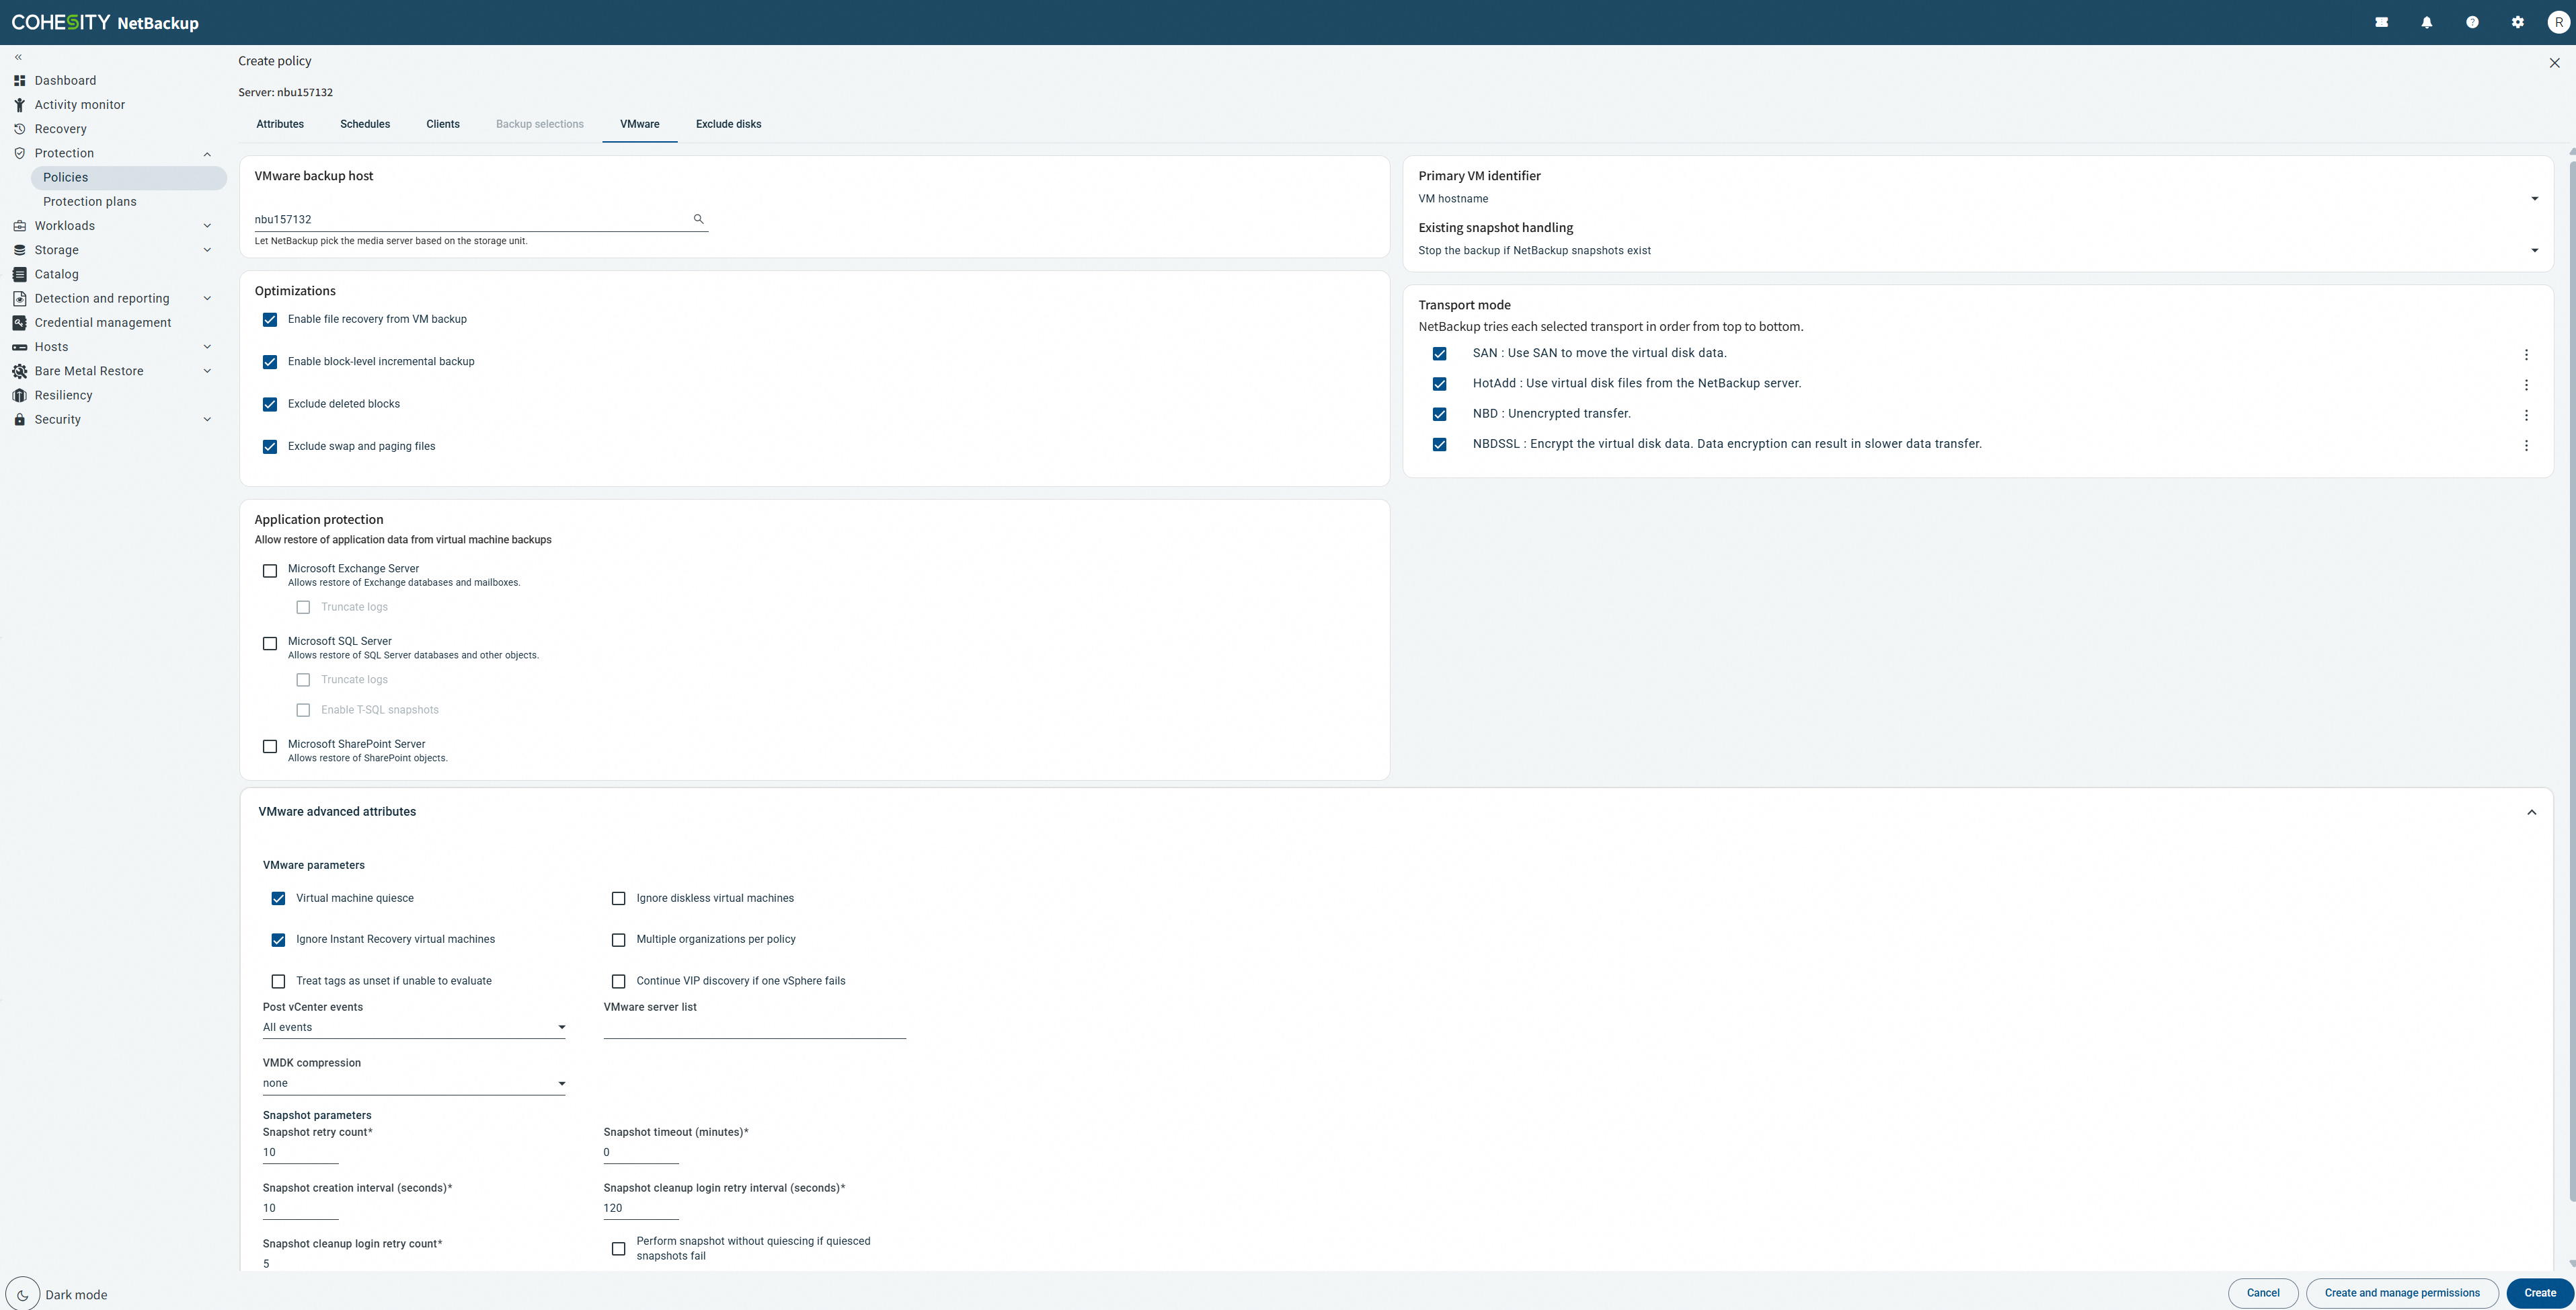Enable Microsoft SharePoint Server protection
The width and height of the screenshot is (2576, 1310).
[270, 747]
